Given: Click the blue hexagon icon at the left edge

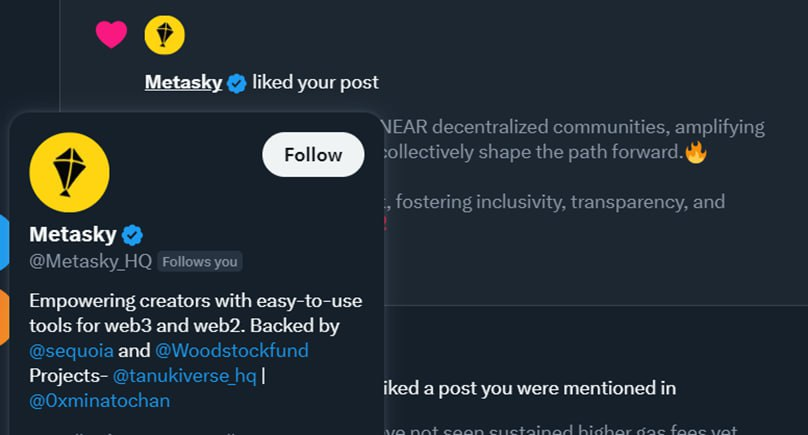Looking at the screenshot, I should [4, 242].
